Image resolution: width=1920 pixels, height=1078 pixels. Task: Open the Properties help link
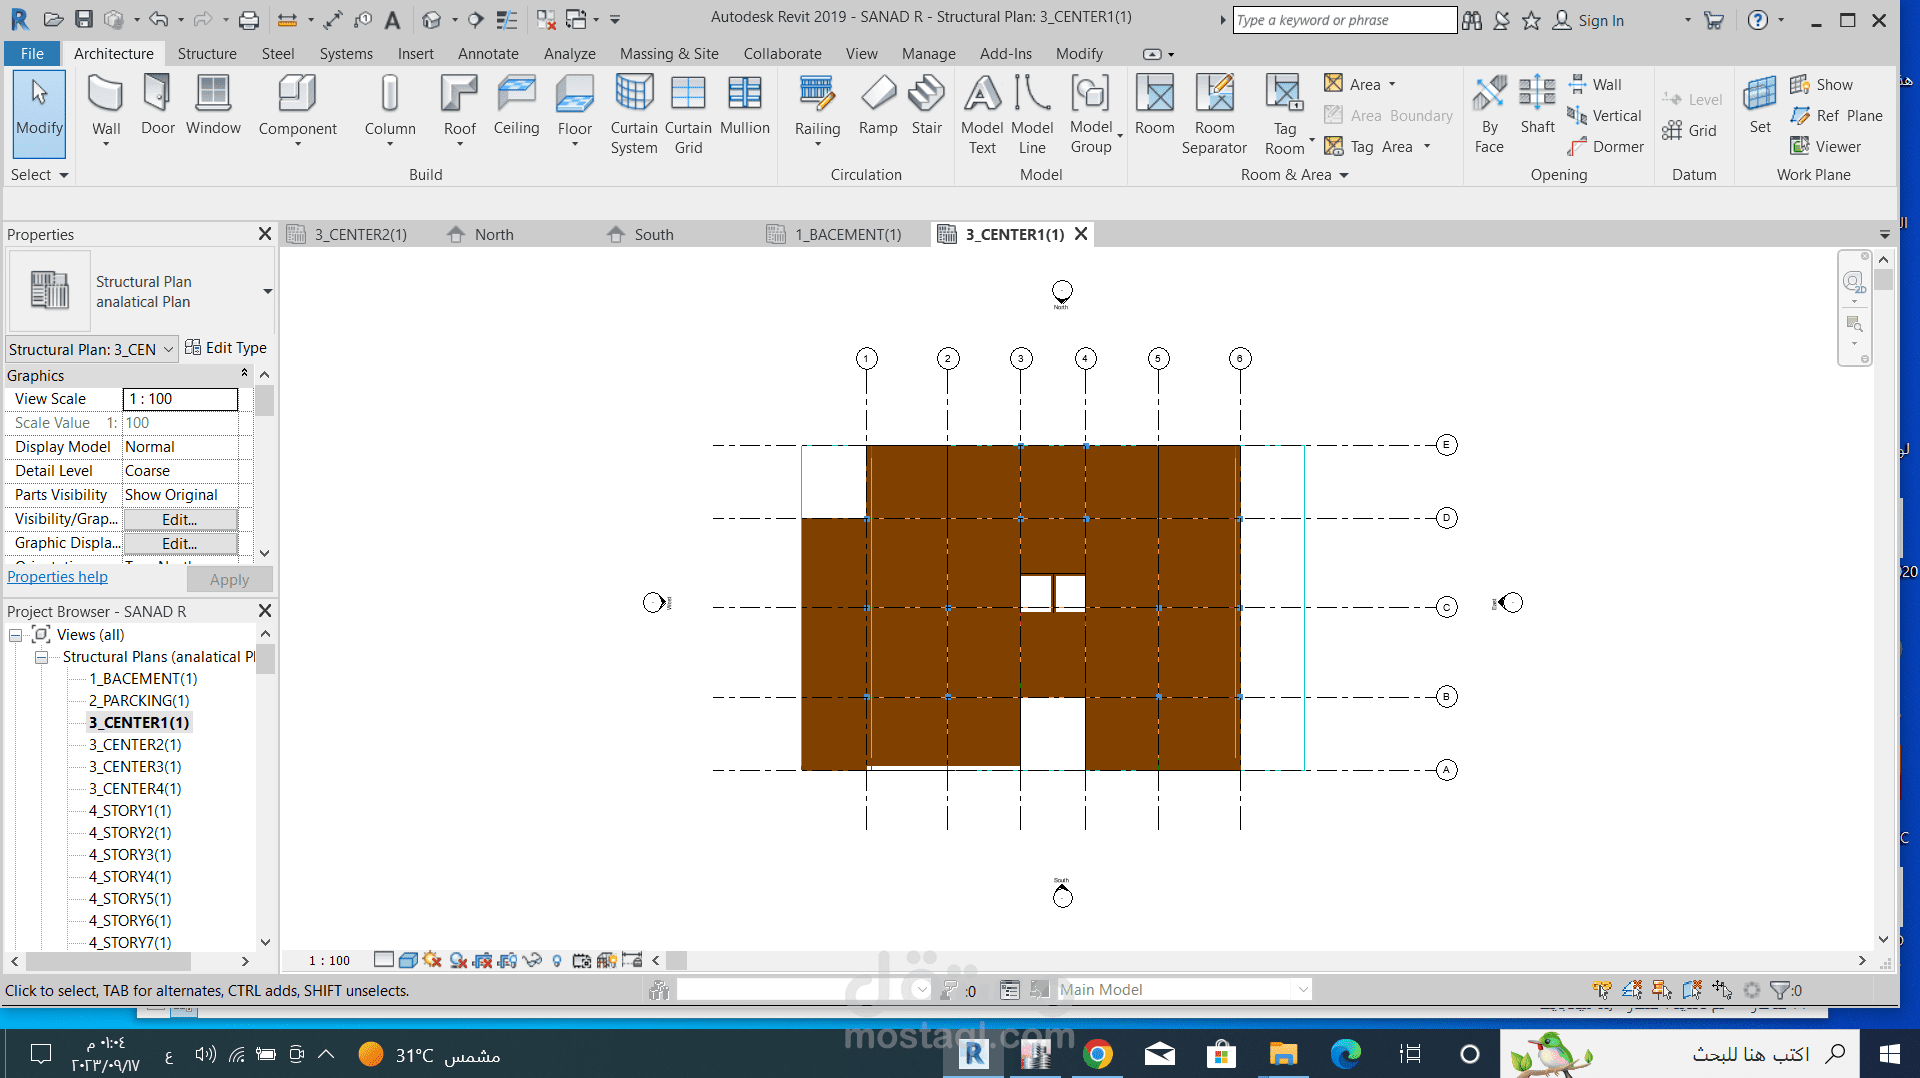57,577
